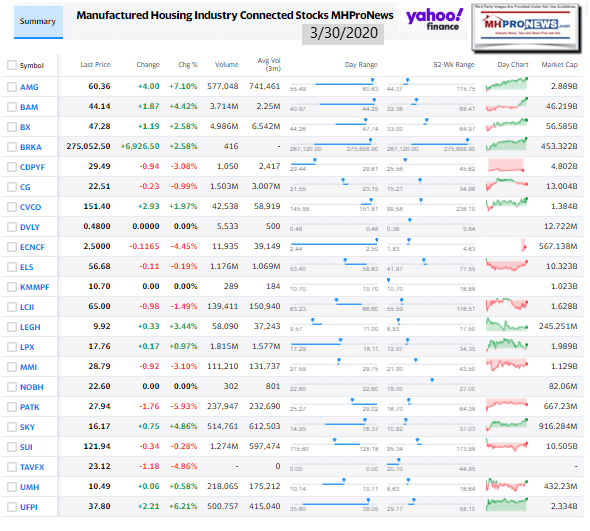Screen dimensions: 590x531
Task: Click TAVFX last price 23.12
Action: click(99, 466)
